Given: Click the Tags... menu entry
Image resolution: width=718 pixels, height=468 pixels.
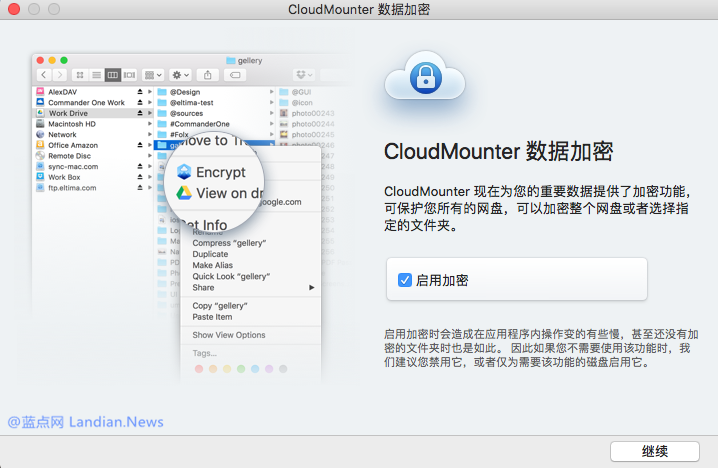Looking at the screenshot, I should (204, 353).
